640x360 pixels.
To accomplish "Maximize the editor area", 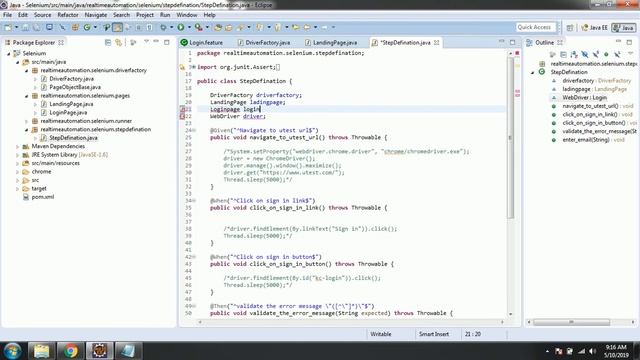I will 512,42.
